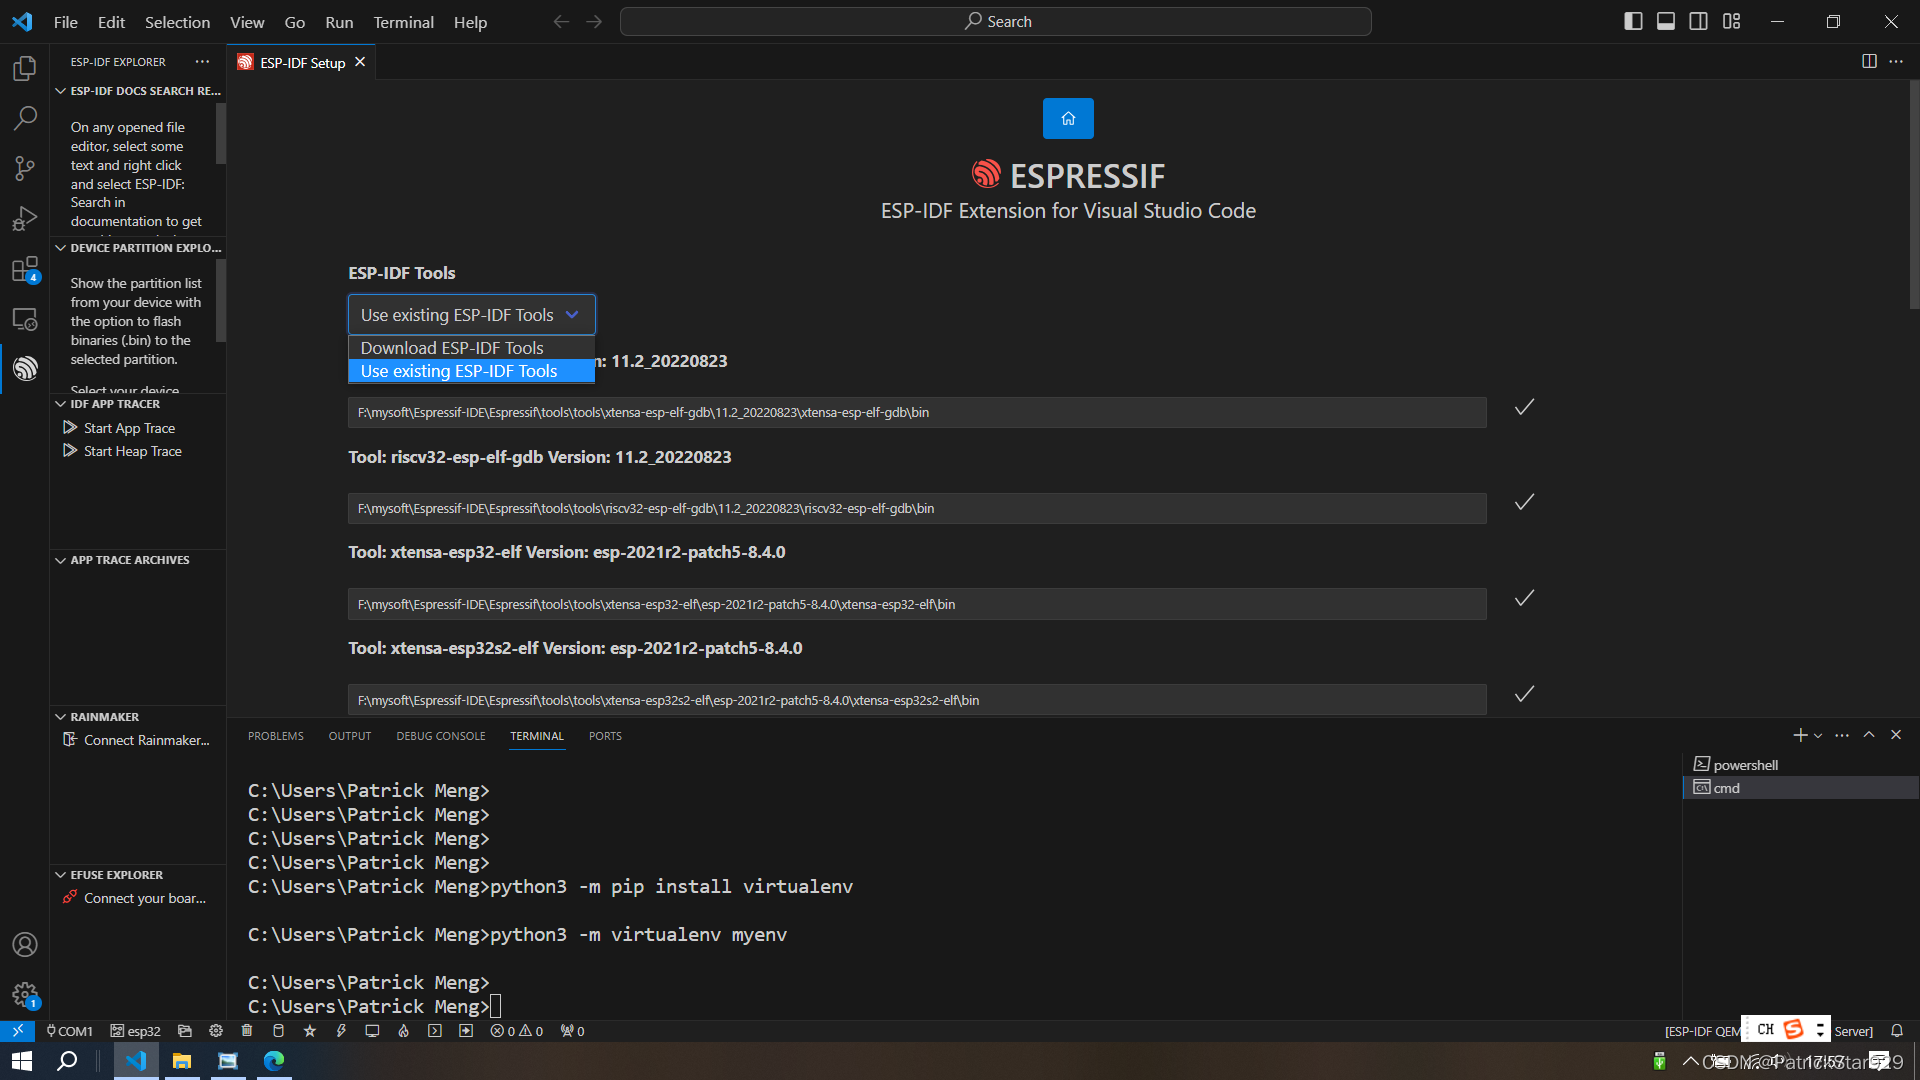The image size is (1920, 1080).
Task: Open the Terminal menu
Action: coord(403,22)
